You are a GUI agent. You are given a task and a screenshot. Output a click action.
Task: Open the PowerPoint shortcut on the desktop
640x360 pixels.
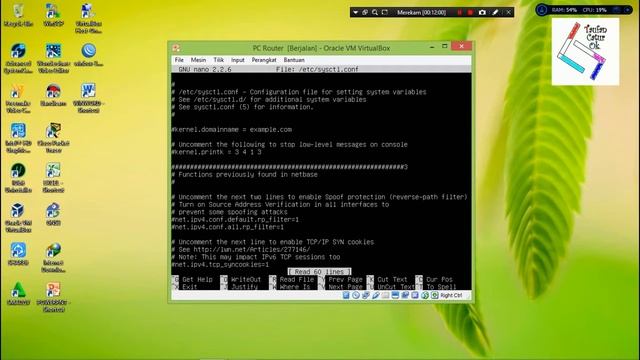click(53, 297)
